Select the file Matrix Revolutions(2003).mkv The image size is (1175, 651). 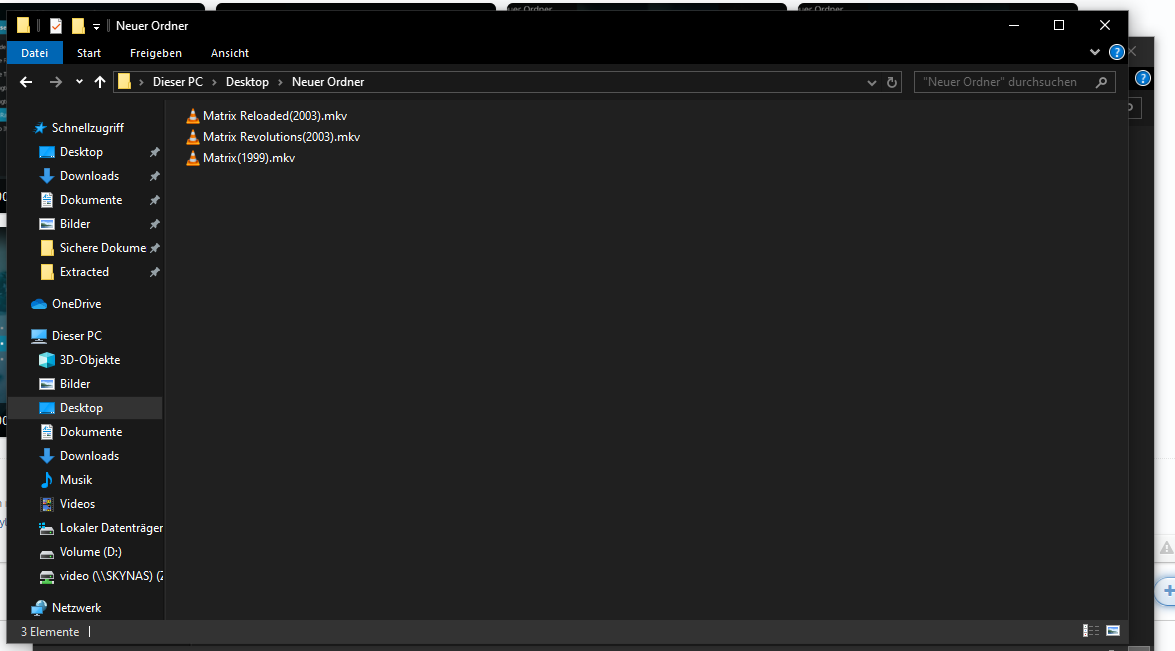281,137
